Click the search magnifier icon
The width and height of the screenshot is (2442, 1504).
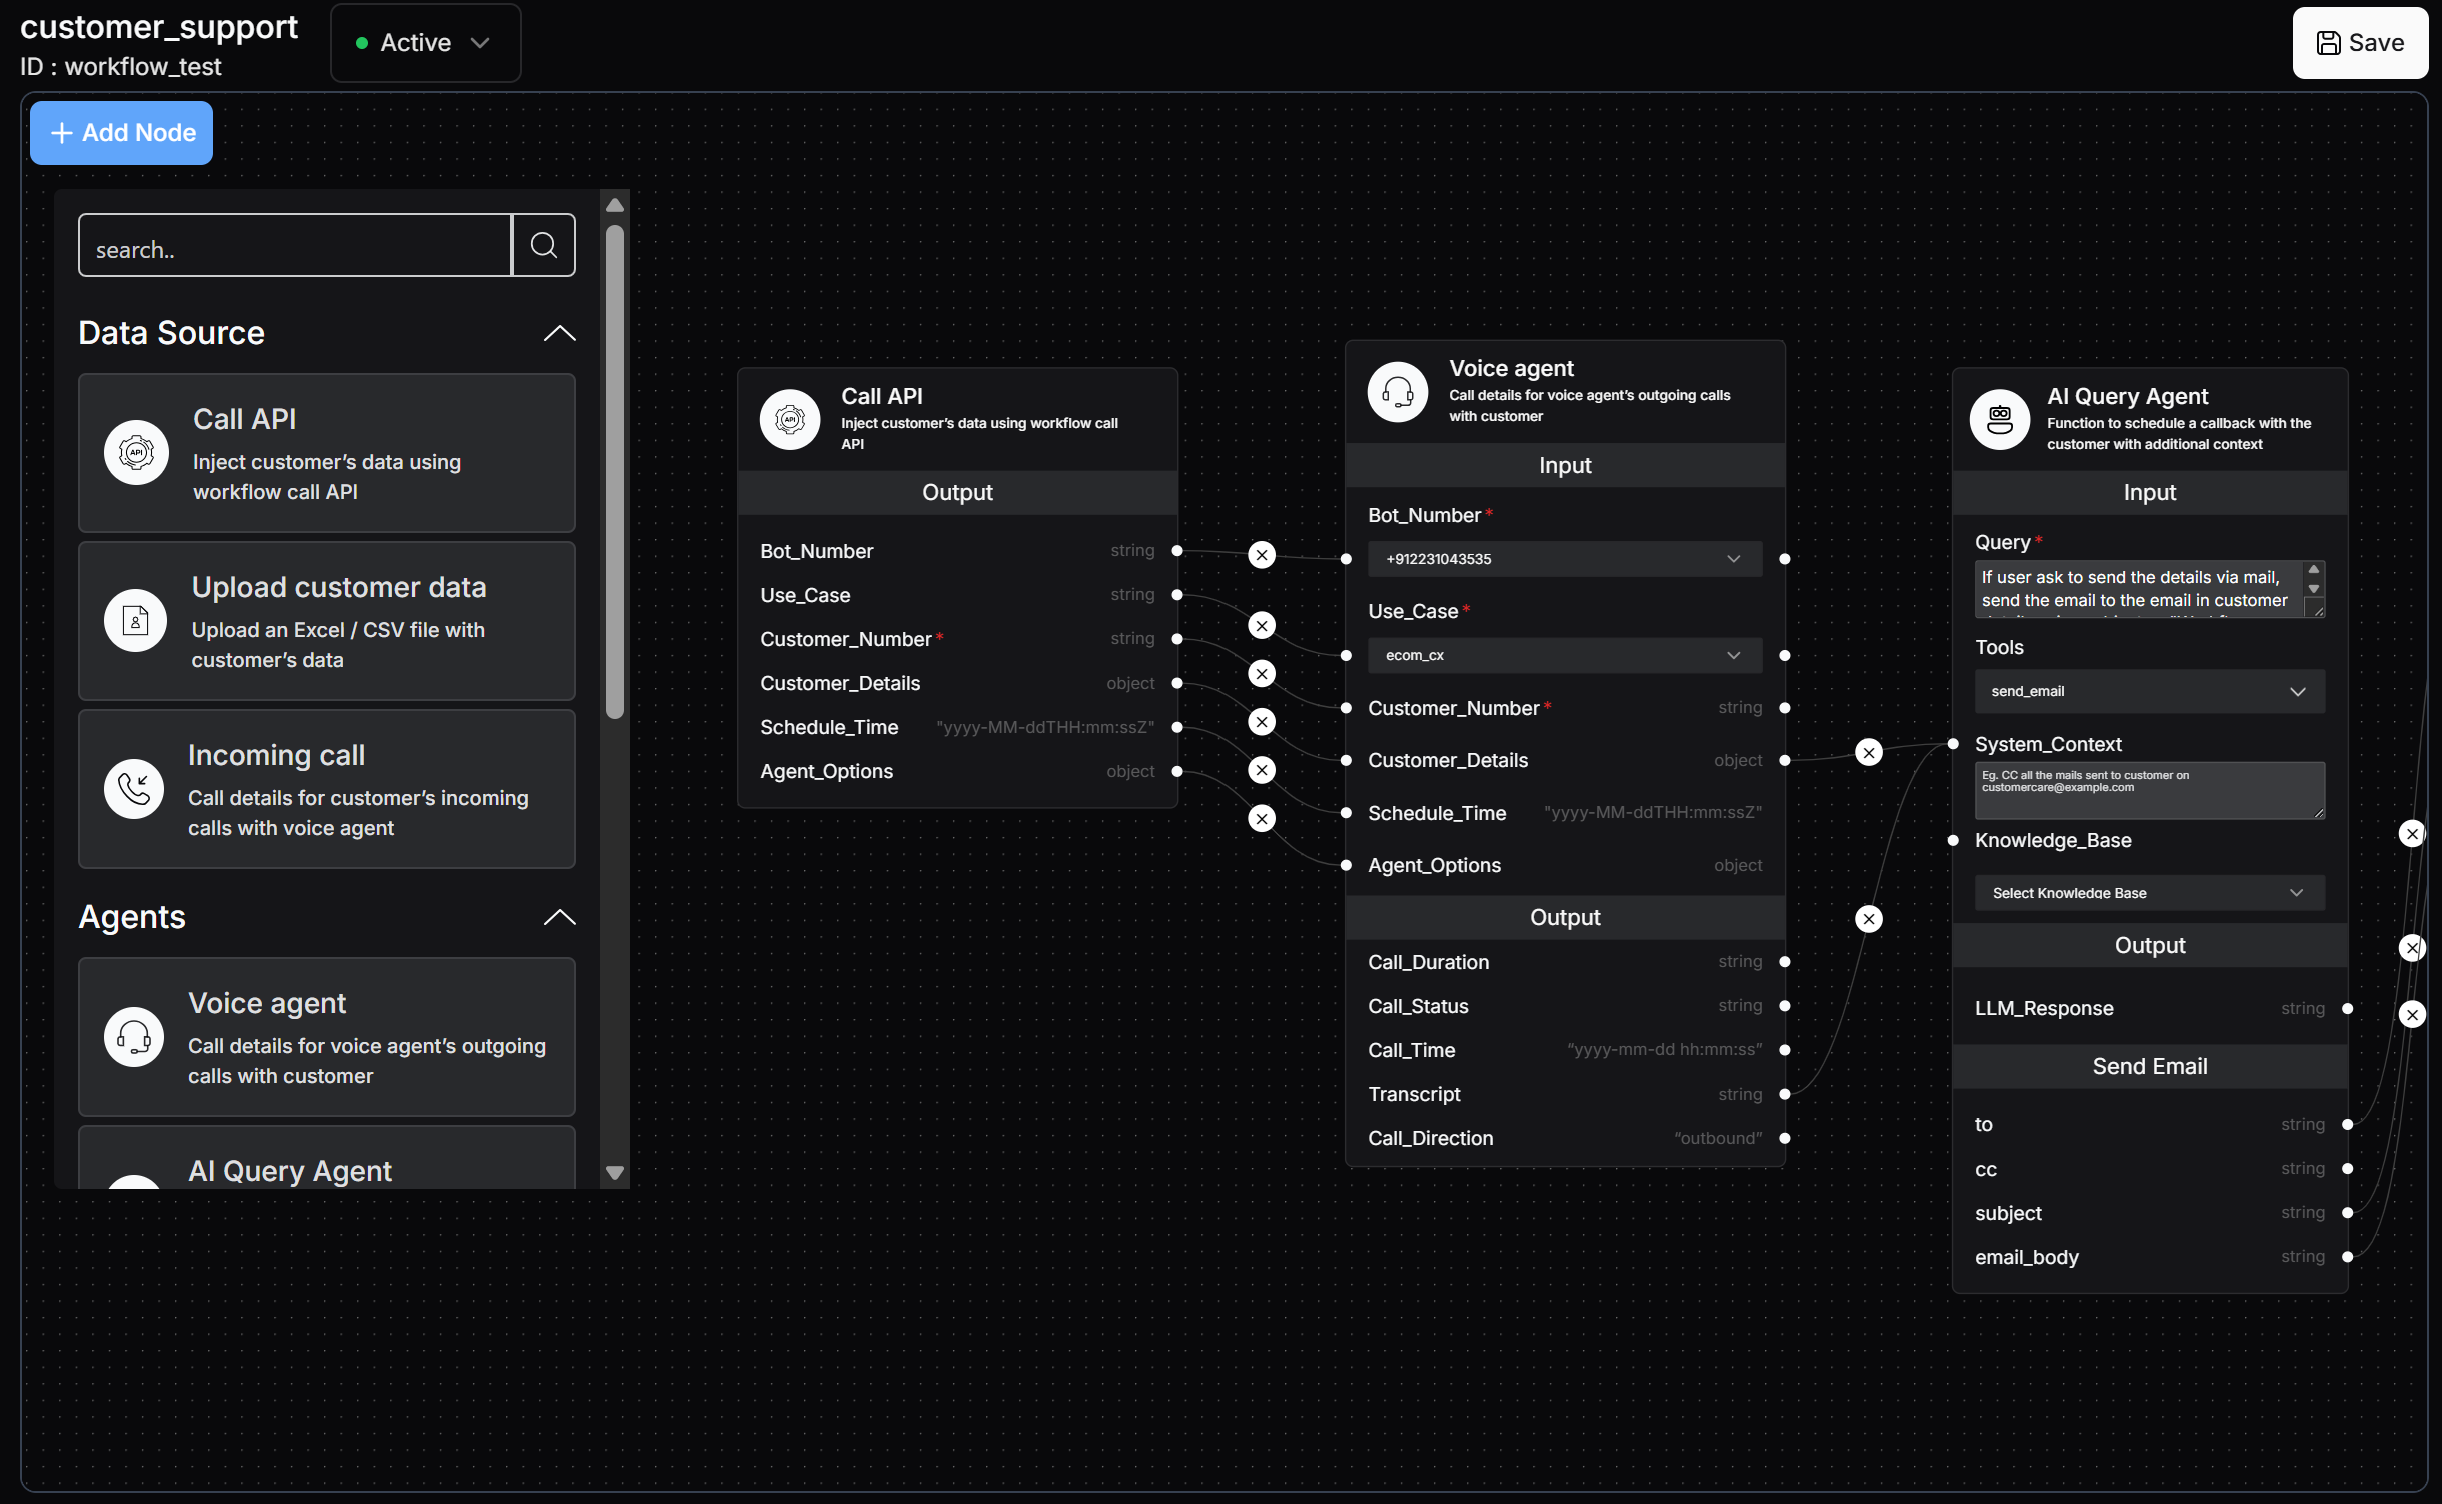point(543,245)
